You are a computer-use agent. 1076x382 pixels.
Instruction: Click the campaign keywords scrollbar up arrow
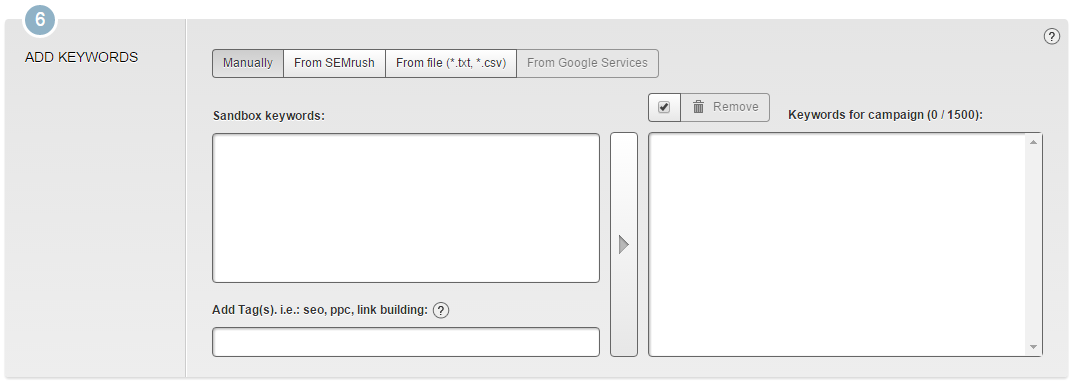(x=1033, y=142)
